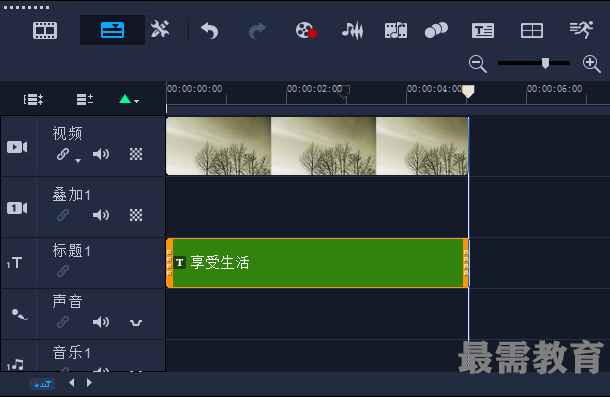
Task: Open the Sound Mixer
Action: click(x=352, y=30)
